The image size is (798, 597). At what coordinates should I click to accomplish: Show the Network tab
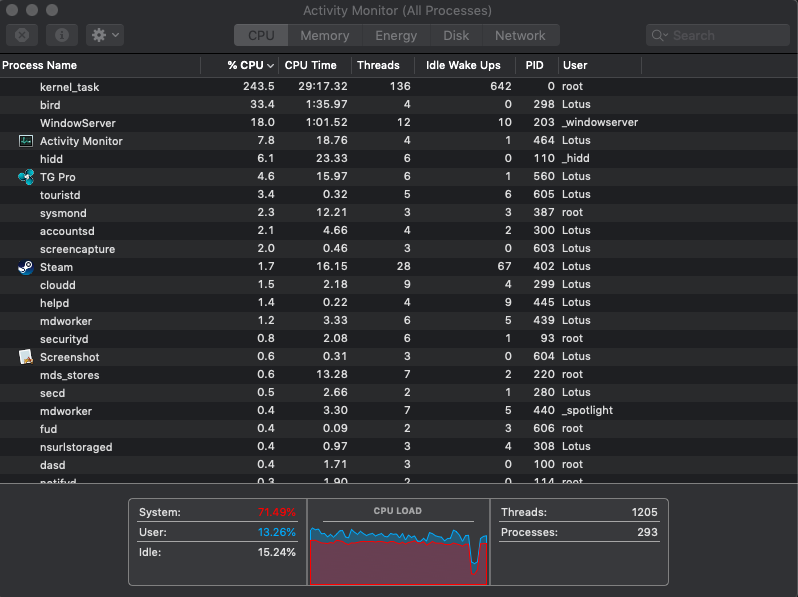coord(520,35)
